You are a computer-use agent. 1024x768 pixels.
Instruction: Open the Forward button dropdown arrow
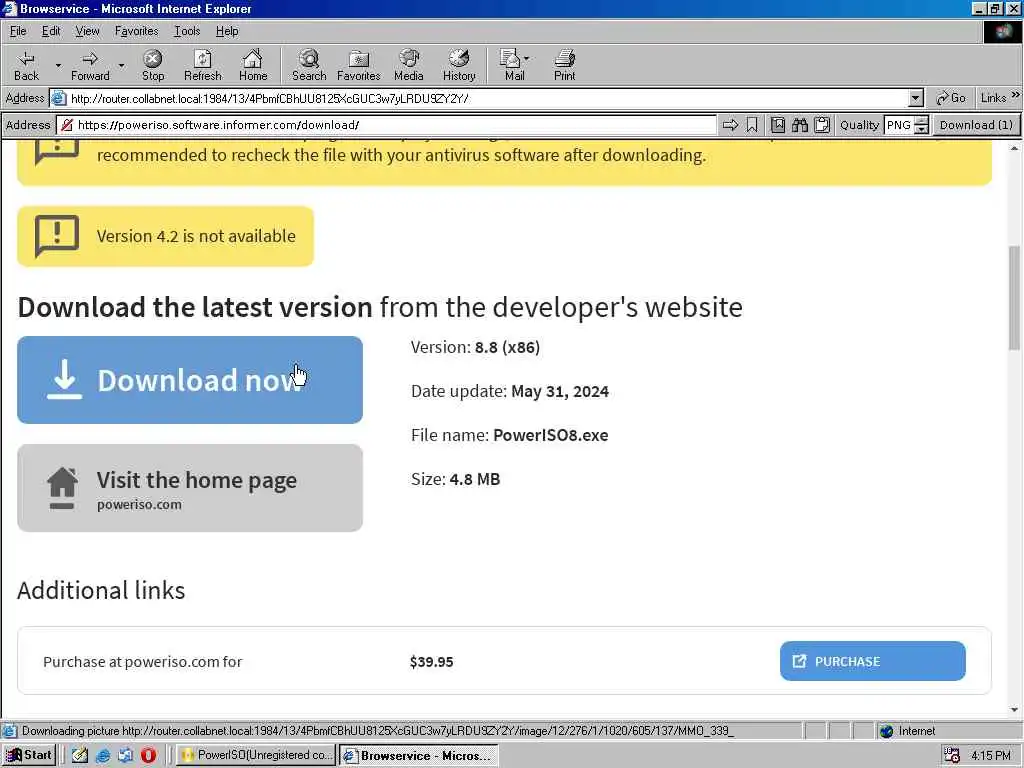coord(121,65)
